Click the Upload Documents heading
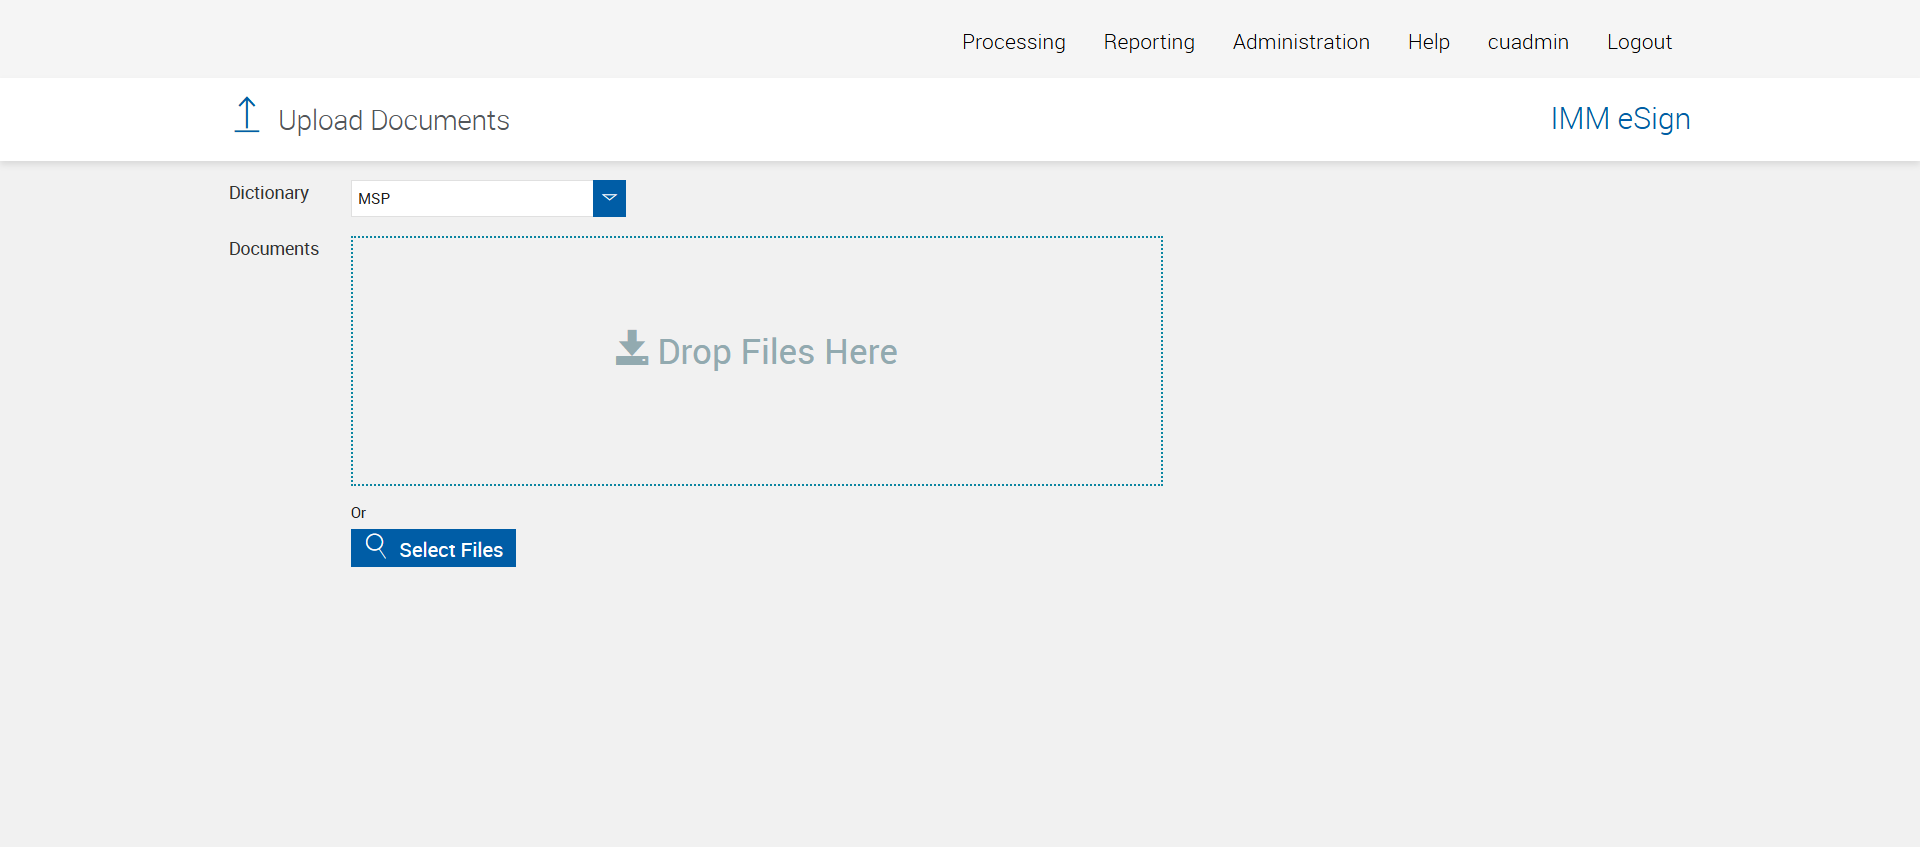1920x847 pixels. pos(394,120)
